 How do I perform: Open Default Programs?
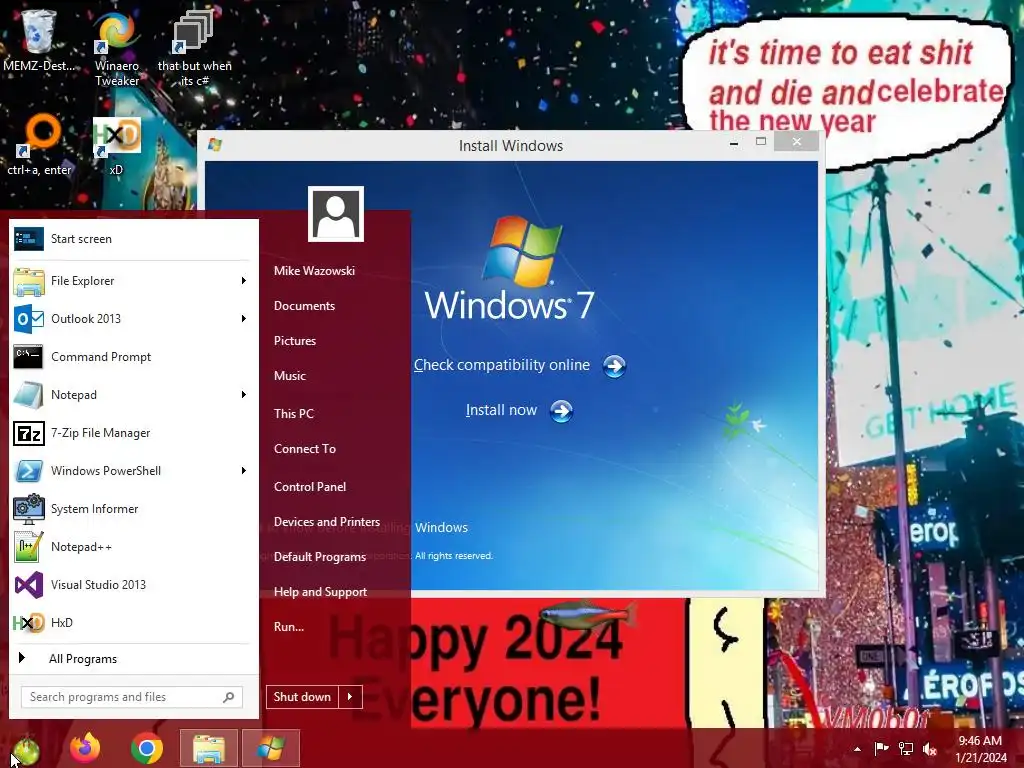tap(320, 557)
